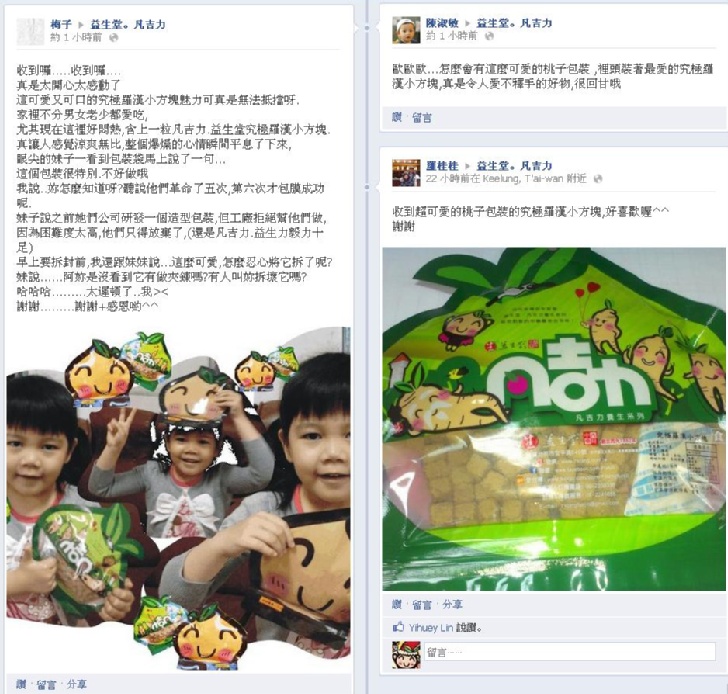
Task: Click 梅子's profile picture thumbnail
Action: click(31, 32)
